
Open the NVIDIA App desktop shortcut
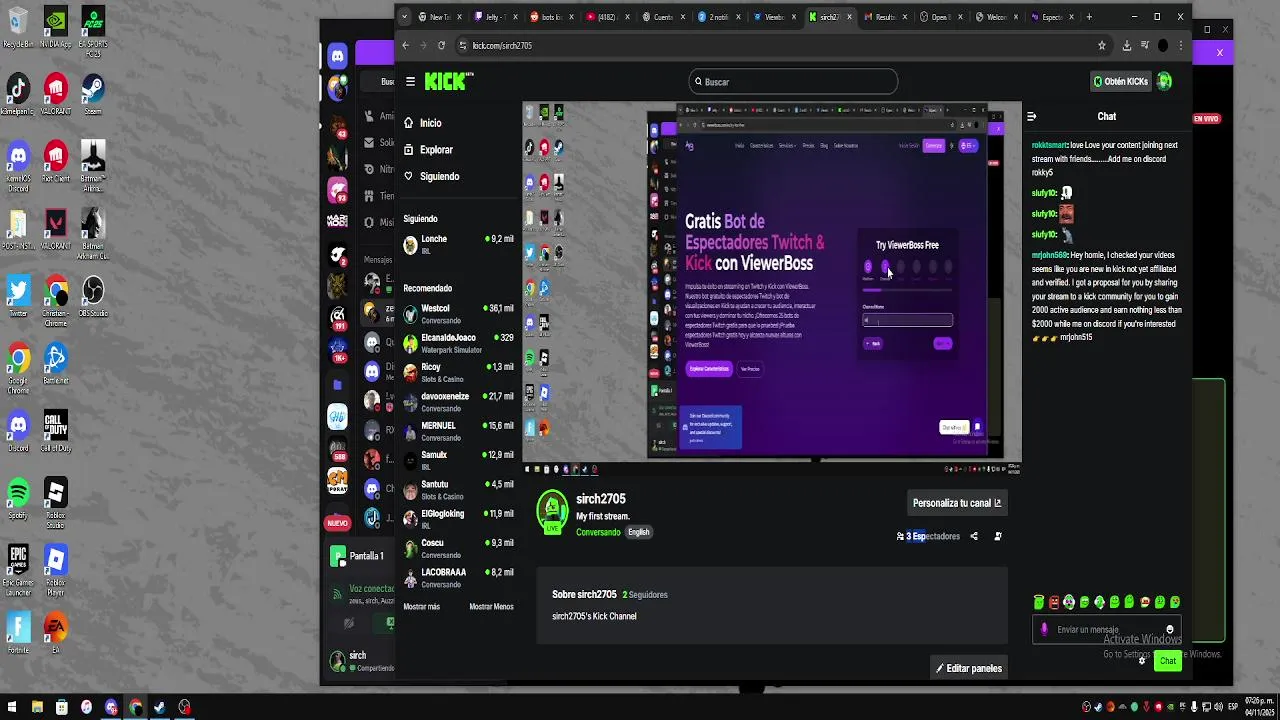pyautogui.click(x=55, y=28)
